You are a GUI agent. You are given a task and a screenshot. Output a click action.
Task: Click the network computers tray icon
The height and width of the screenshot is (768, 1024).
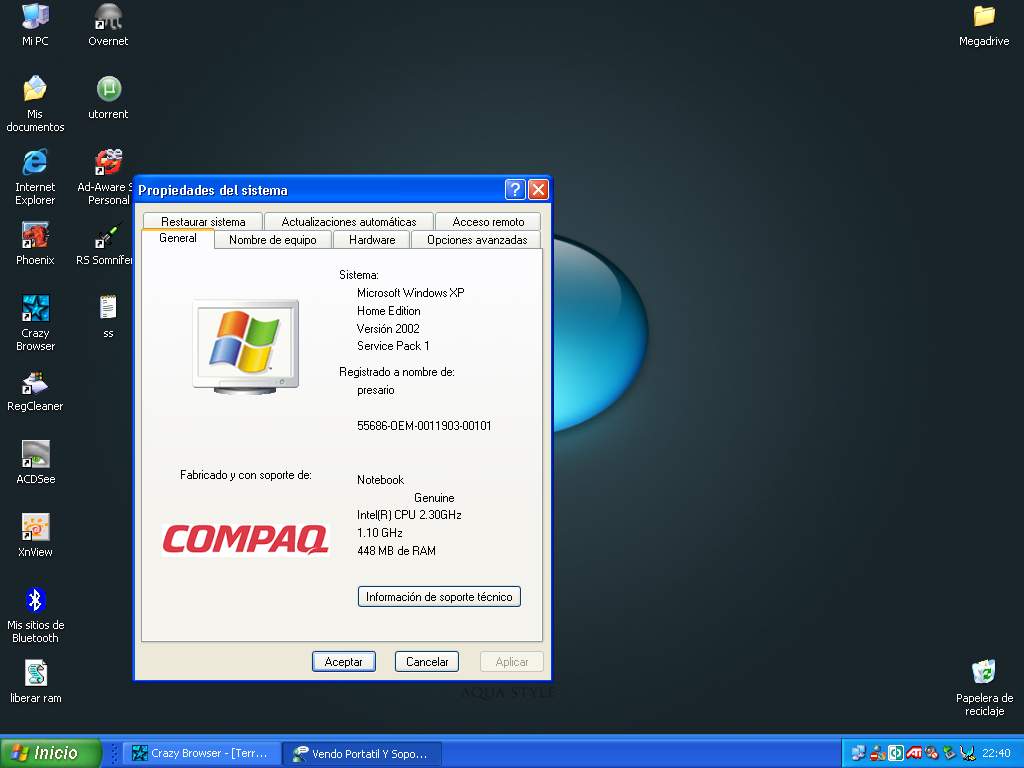[x=858, y=753]
